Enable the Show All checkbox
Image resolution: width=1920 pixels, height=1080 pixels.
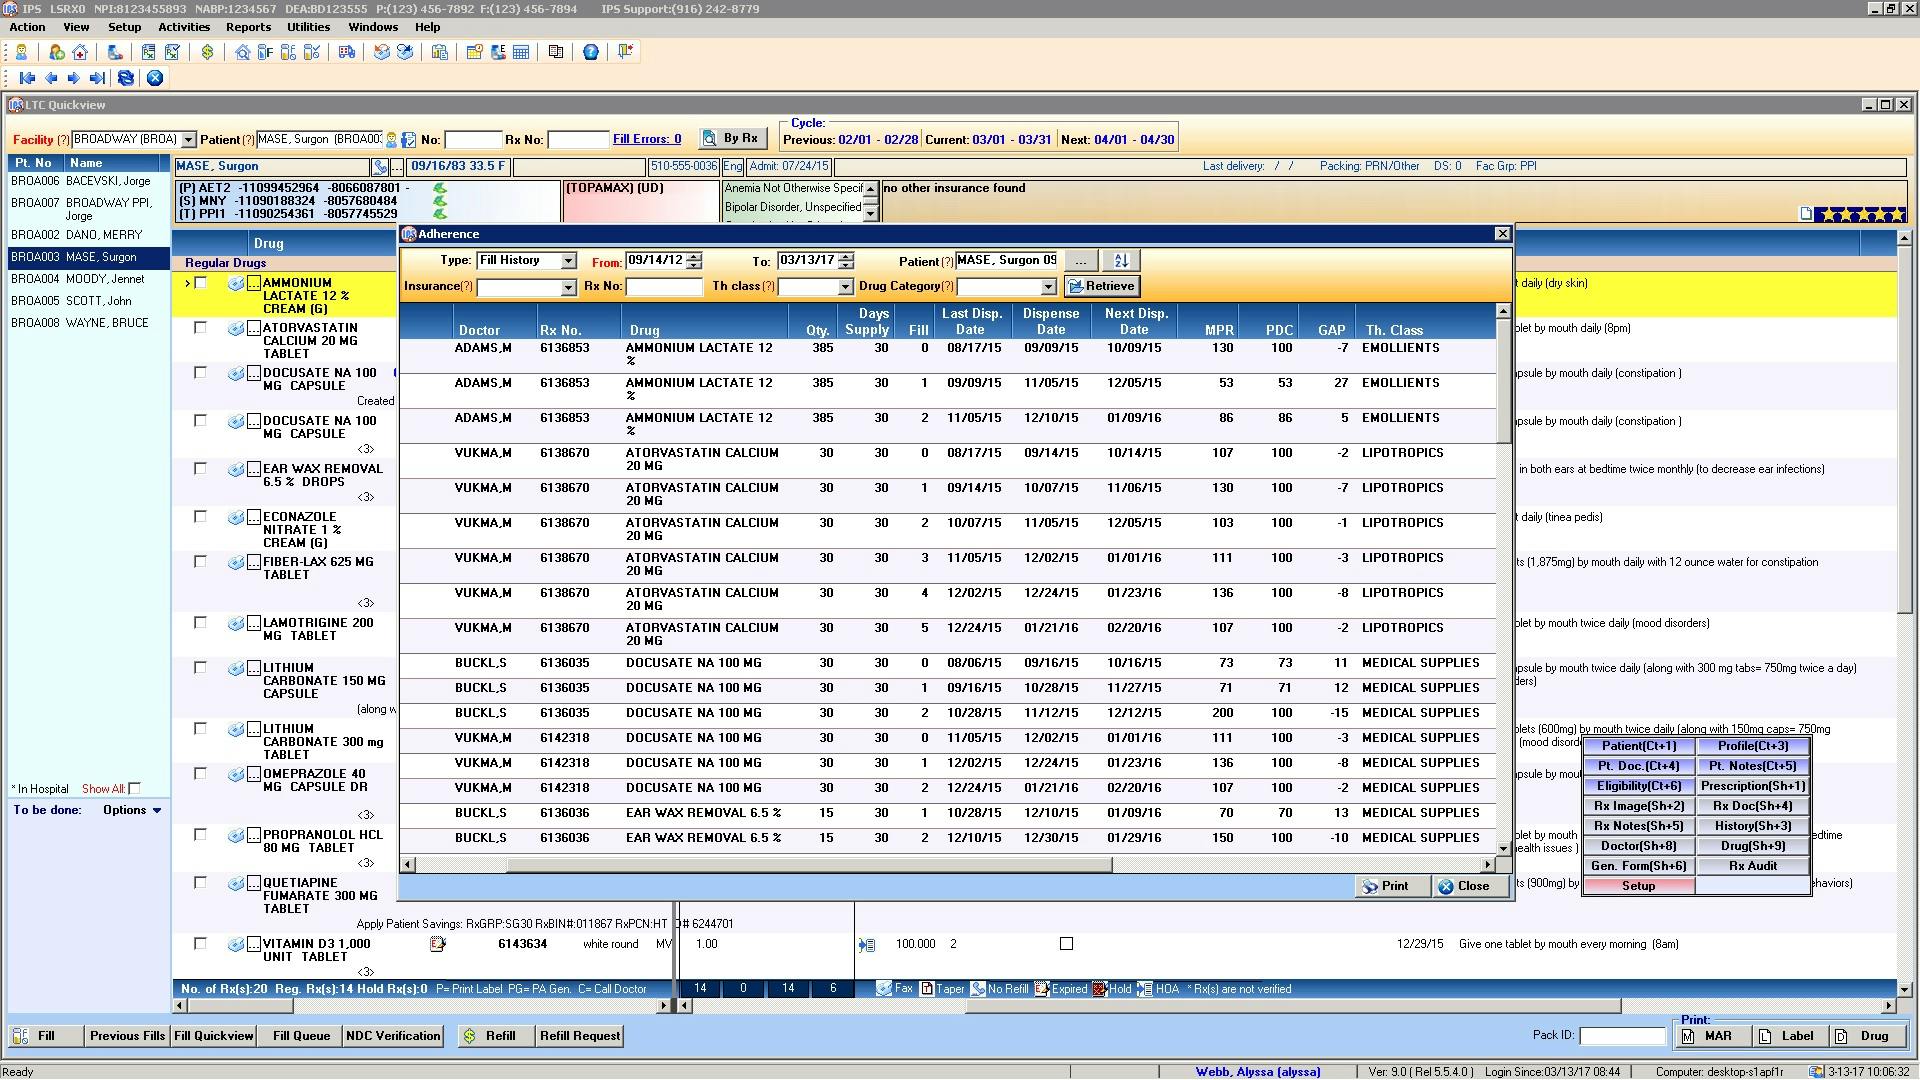pos(135,789)
